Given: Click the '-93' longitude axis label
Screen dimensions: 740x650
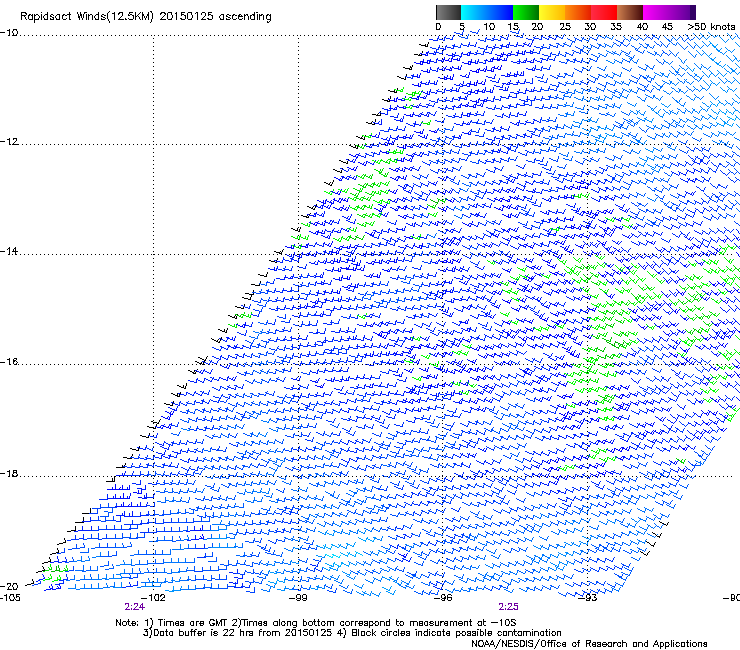Looking at the screenshot, I should 588,598.
